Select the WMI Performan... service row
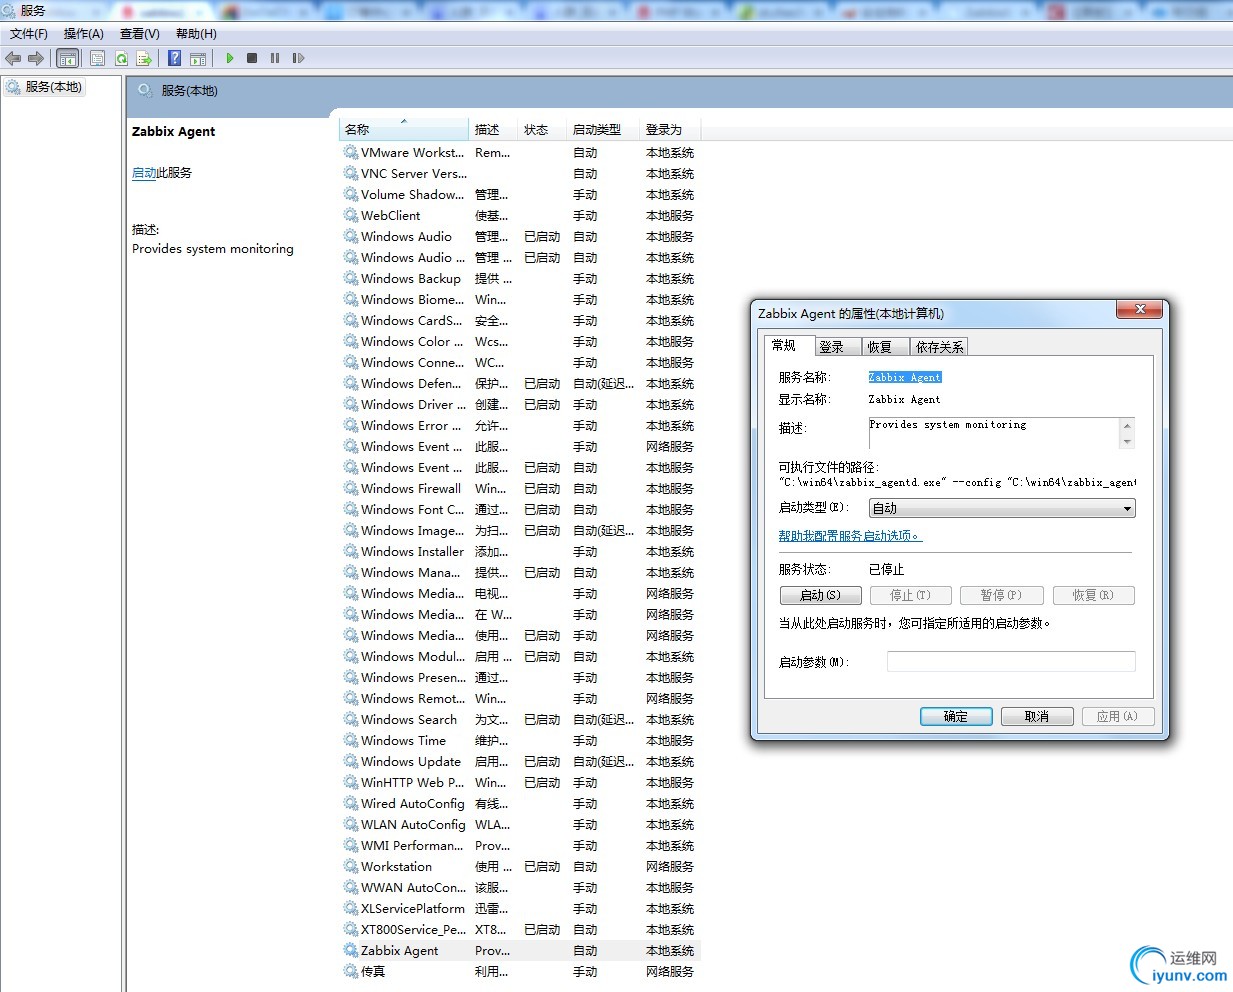This screenshot has width=1233, height=992. 520,845
